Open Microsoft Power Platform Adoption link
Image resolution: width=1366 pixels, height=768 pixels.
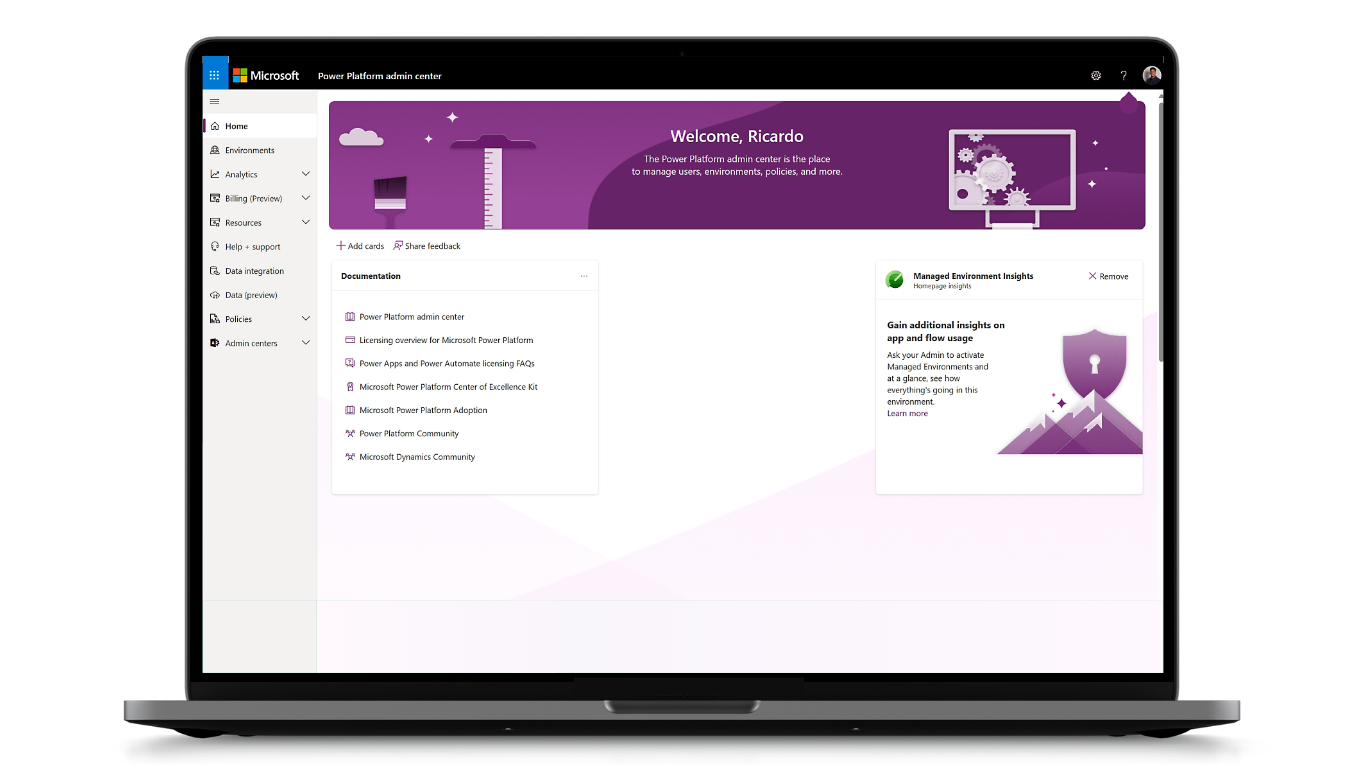423,410
